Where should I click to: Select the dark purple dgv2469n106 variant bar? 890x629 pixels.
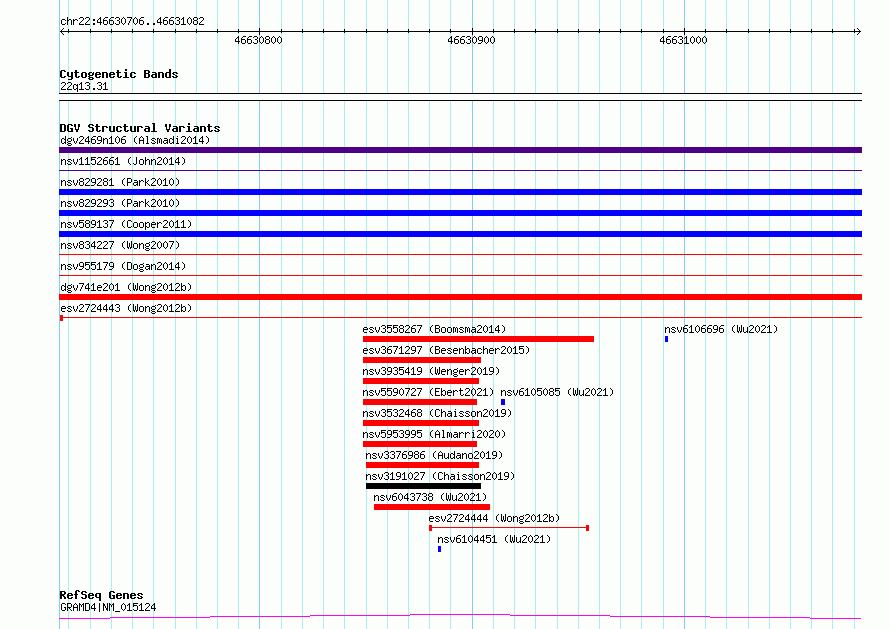[460, 150]
